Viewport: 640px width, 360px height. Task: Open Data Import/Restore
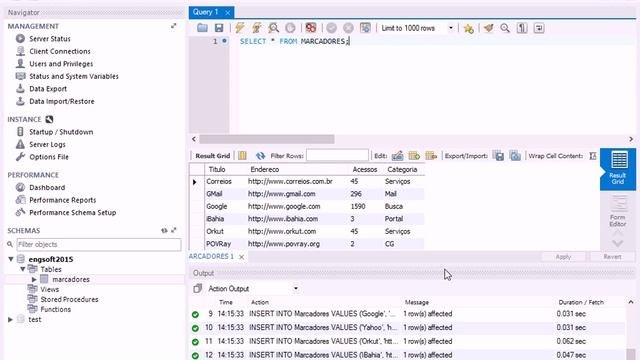pos(62,101)
